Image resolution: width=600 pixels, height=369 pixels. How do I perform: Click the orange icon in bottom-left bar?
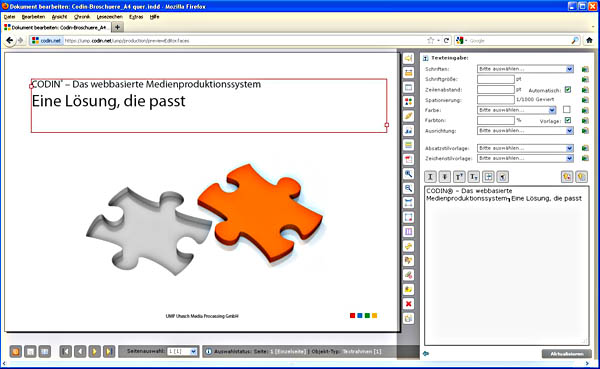[16, 351]
